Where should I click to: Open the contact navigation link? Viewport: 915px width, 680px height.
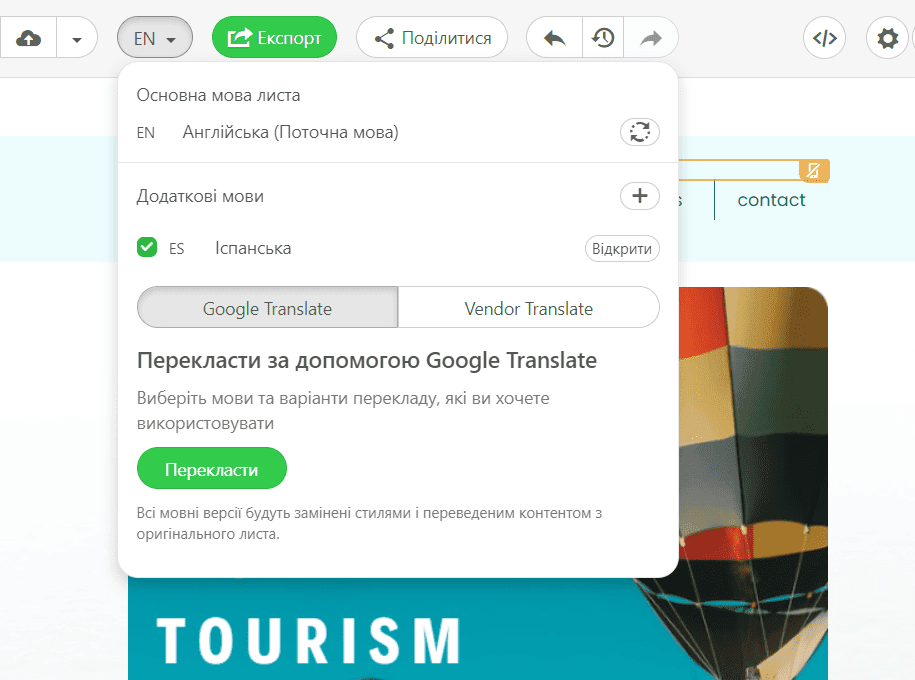pos(770,200)
